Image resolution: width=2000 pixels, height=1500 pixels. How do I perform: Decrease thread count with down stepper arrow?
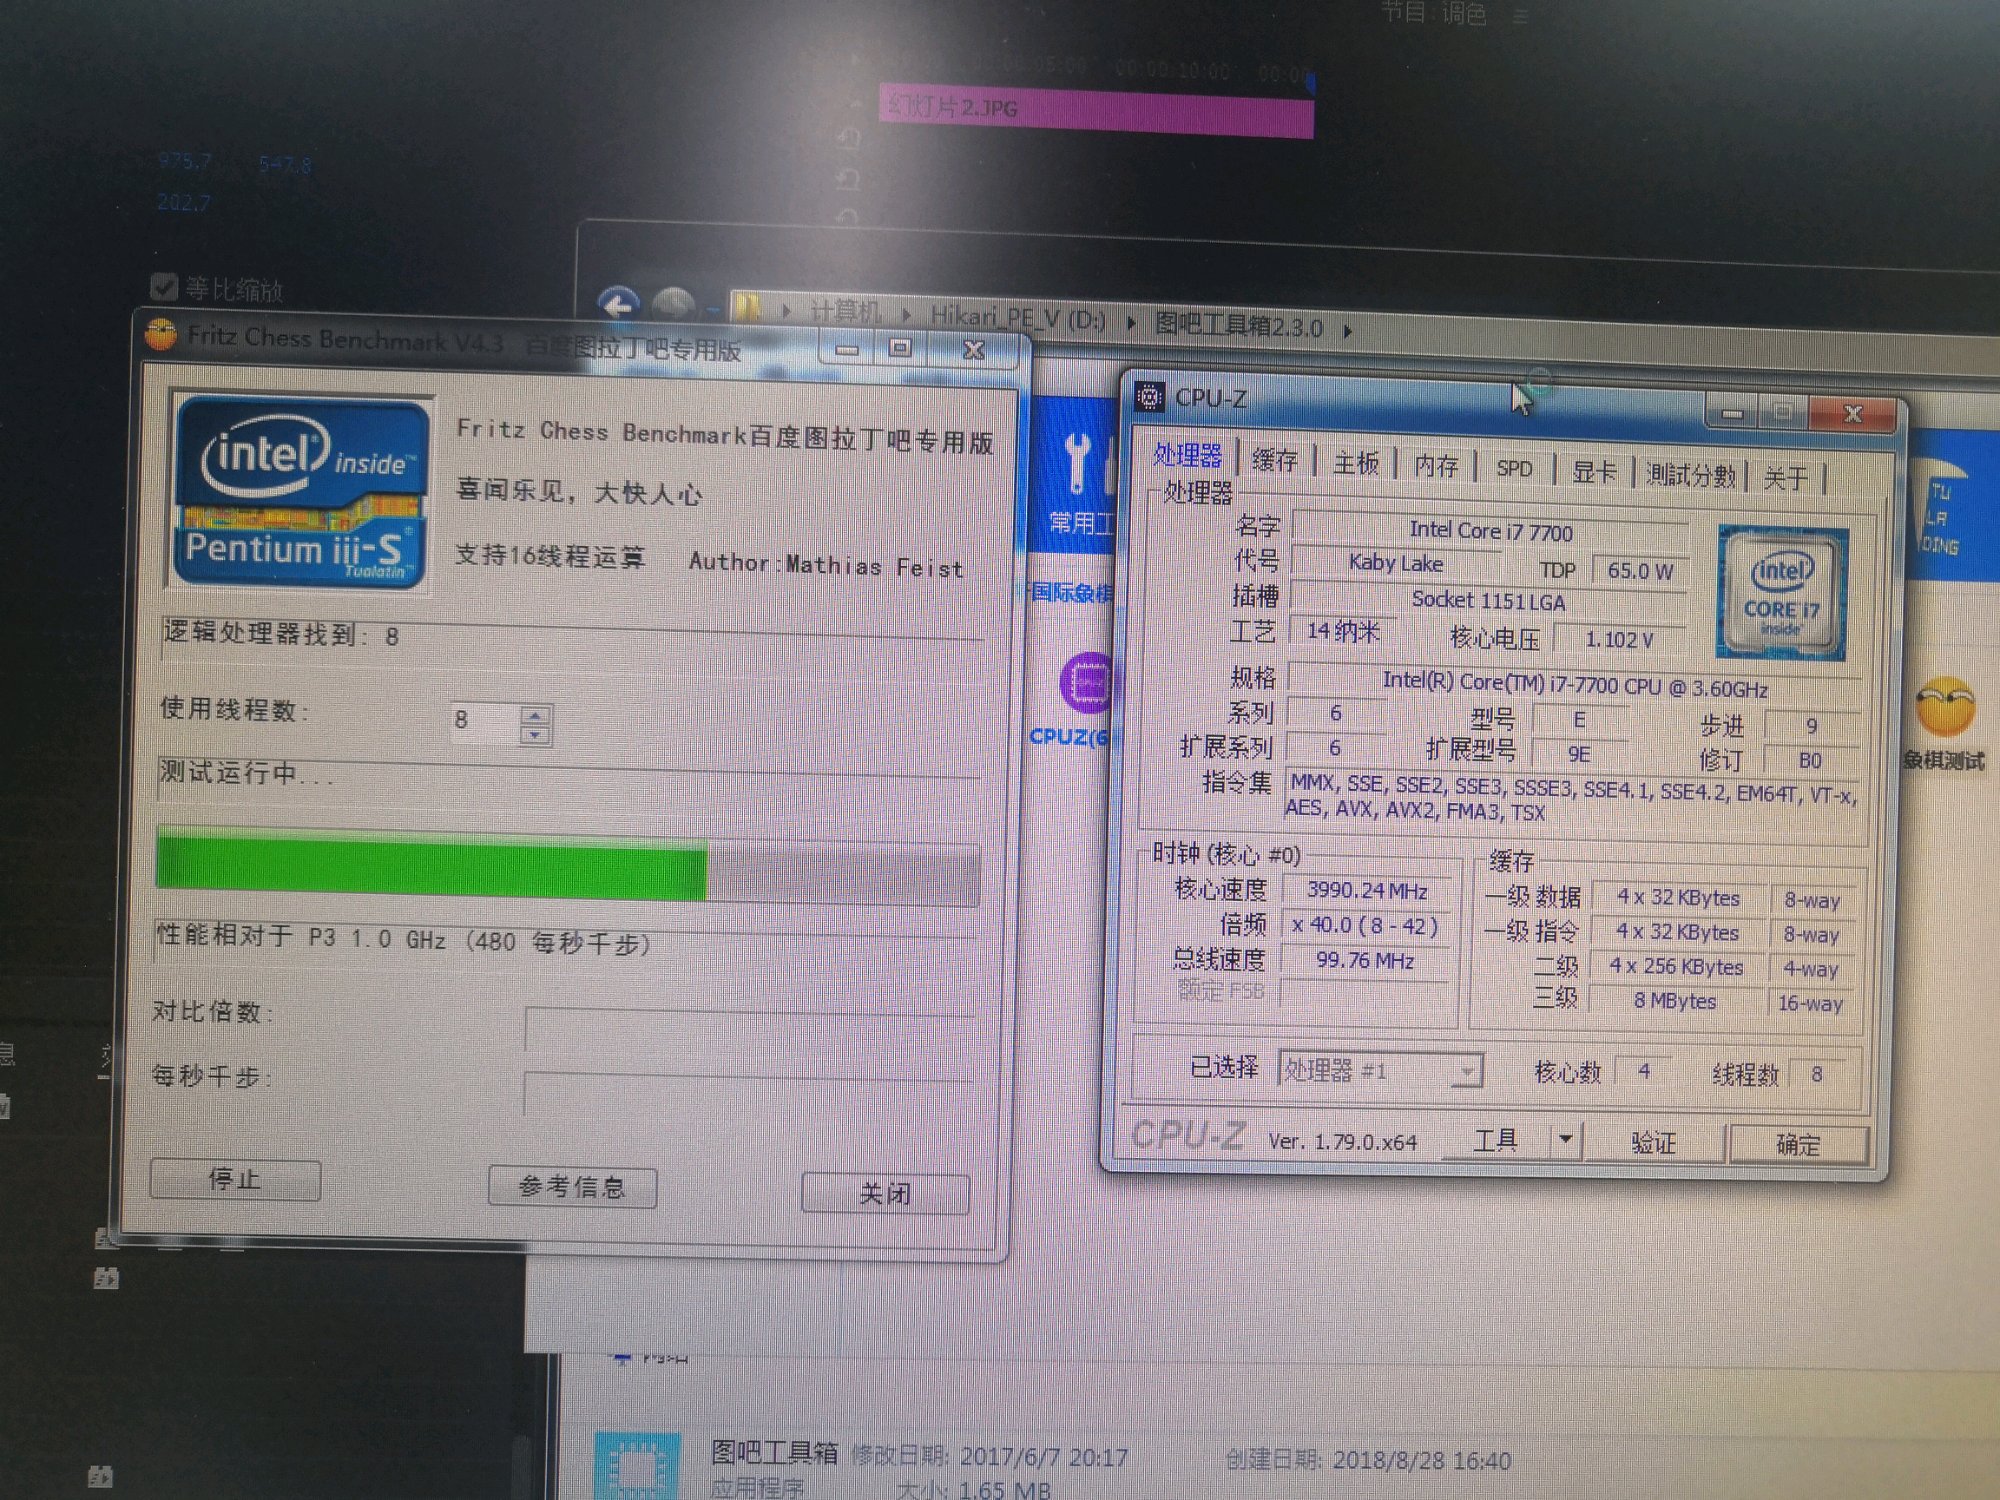coord(536,735)
